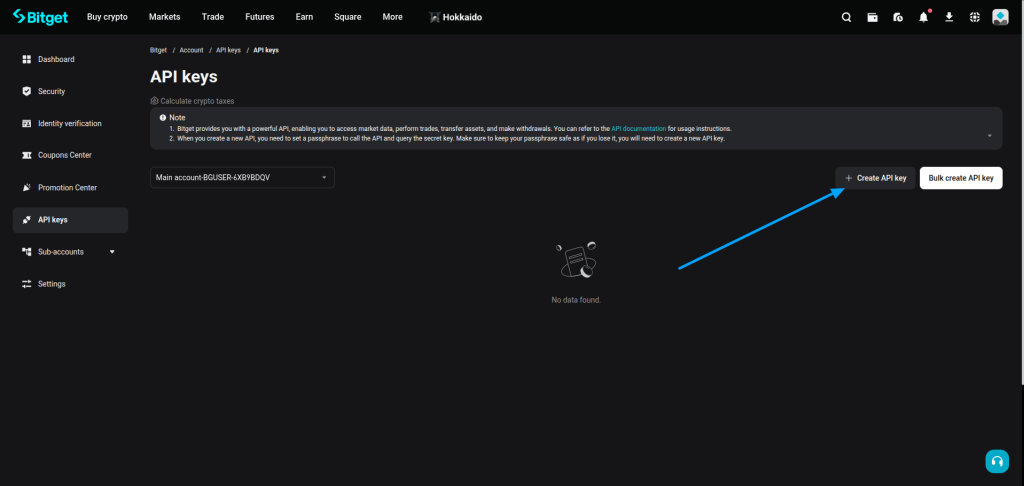1024x486 pixels.
Task: Open the language globe icon
Action: point(975,17)
